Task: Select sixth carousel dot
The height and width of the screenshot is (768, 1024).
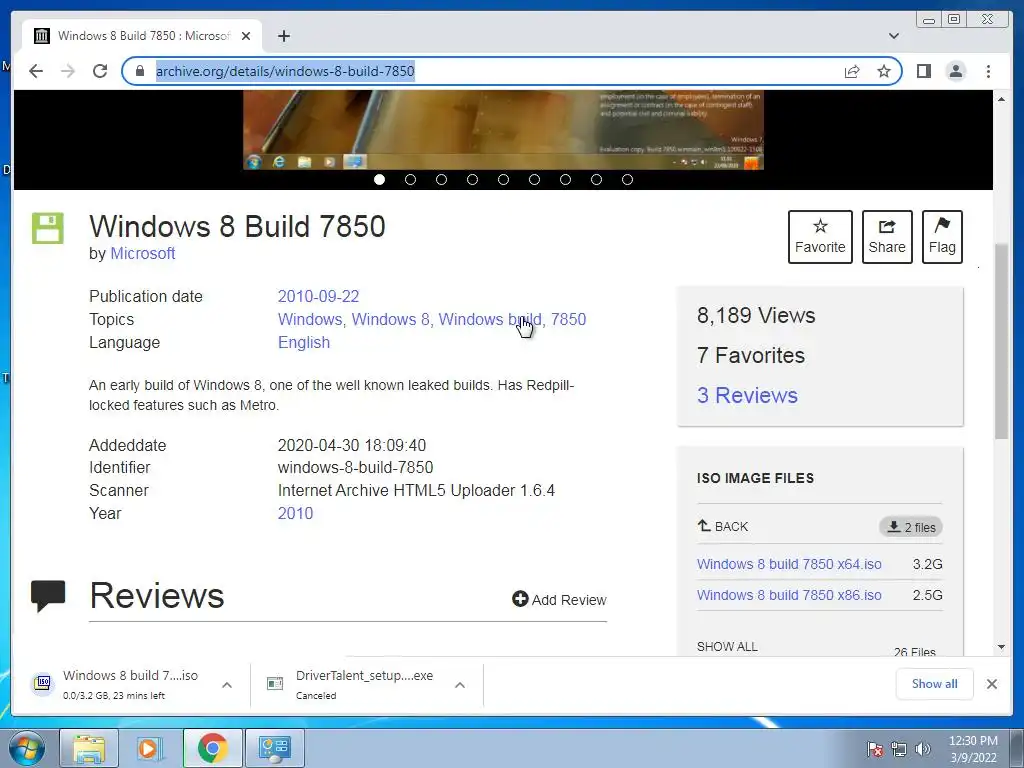Action: (x=534, y=179)
